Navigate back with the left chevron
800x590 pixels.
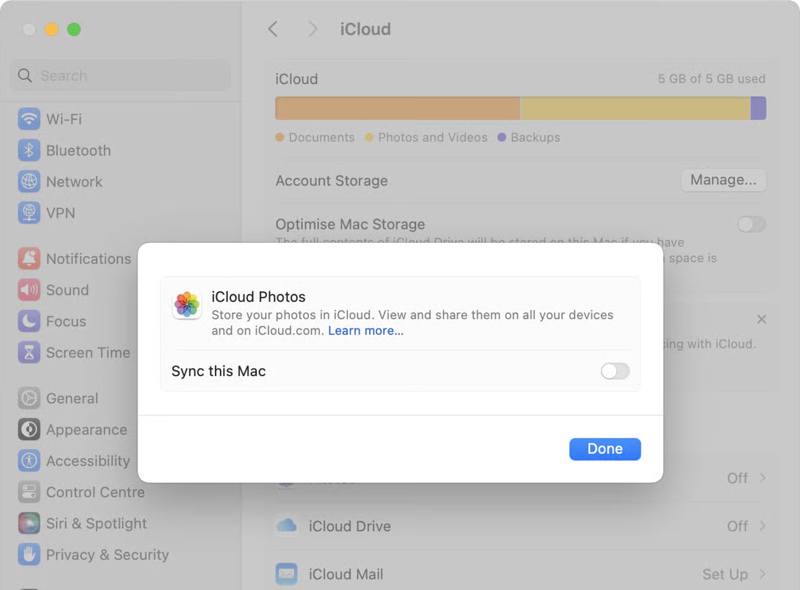pyautogui.click(x=273, y=29)
